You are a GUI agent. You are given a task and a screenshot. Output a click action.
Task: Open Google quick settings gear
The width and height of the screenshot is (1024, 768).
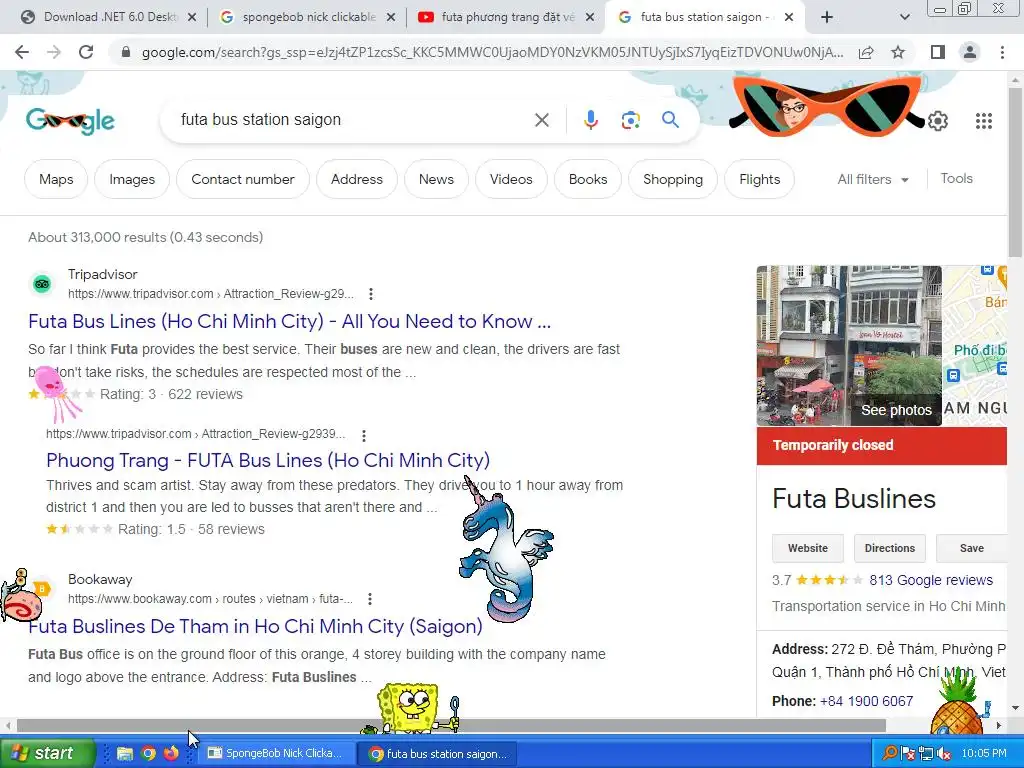938,121
